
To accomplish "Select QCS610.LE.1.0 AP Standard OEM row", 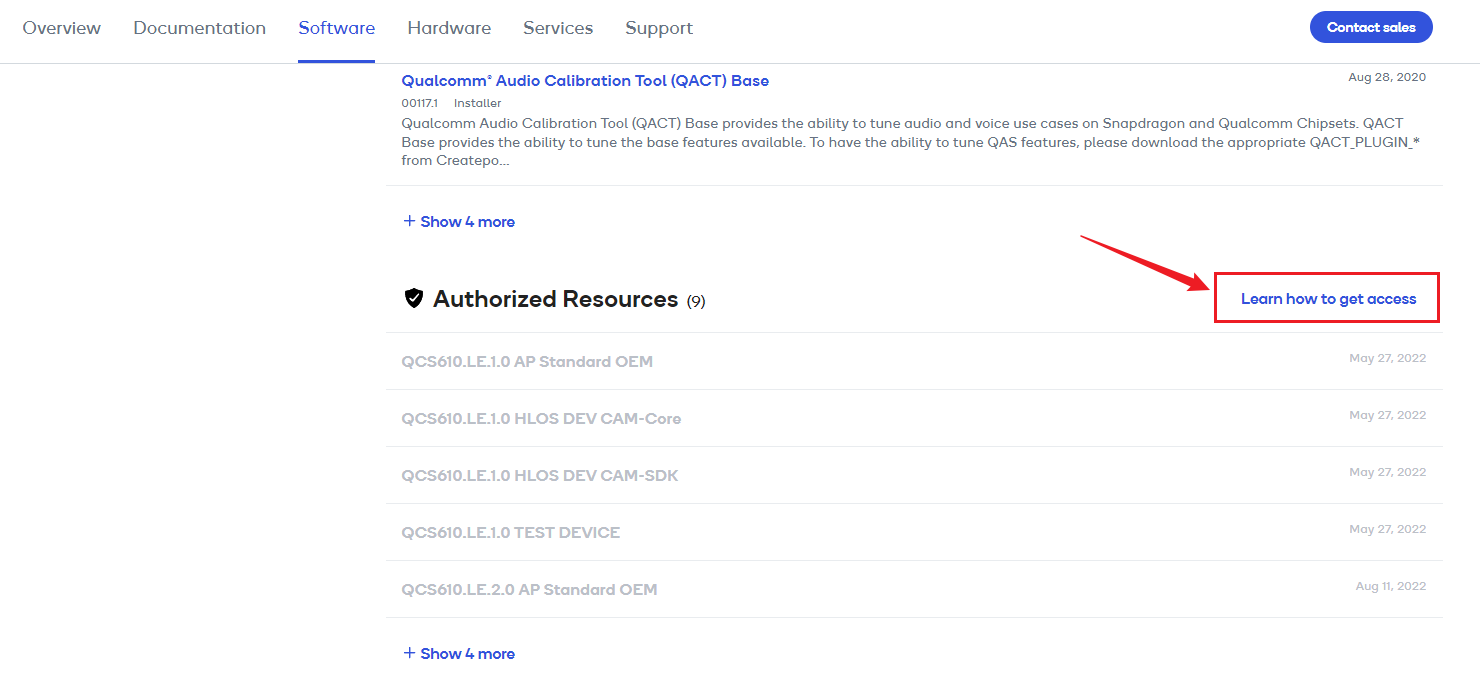I will (x=914, y=361).
